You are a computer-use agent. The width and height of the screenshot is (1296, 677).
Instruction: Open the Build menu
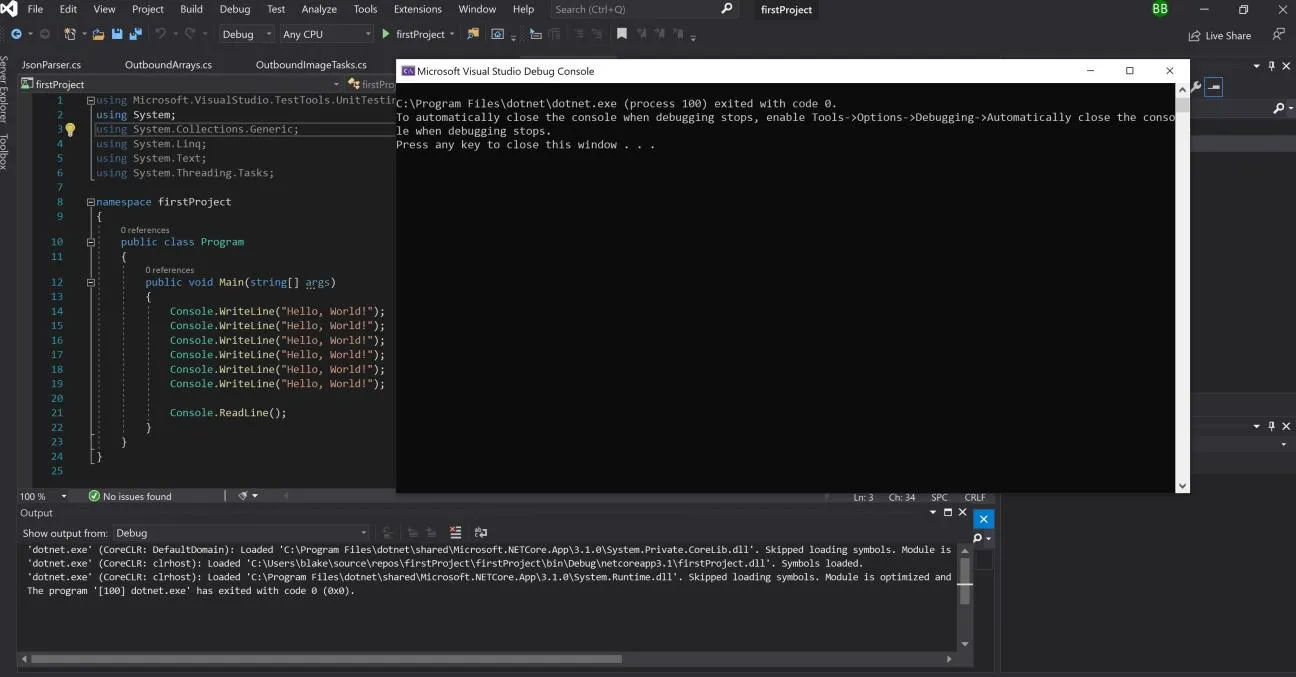(x=191, y=9)
